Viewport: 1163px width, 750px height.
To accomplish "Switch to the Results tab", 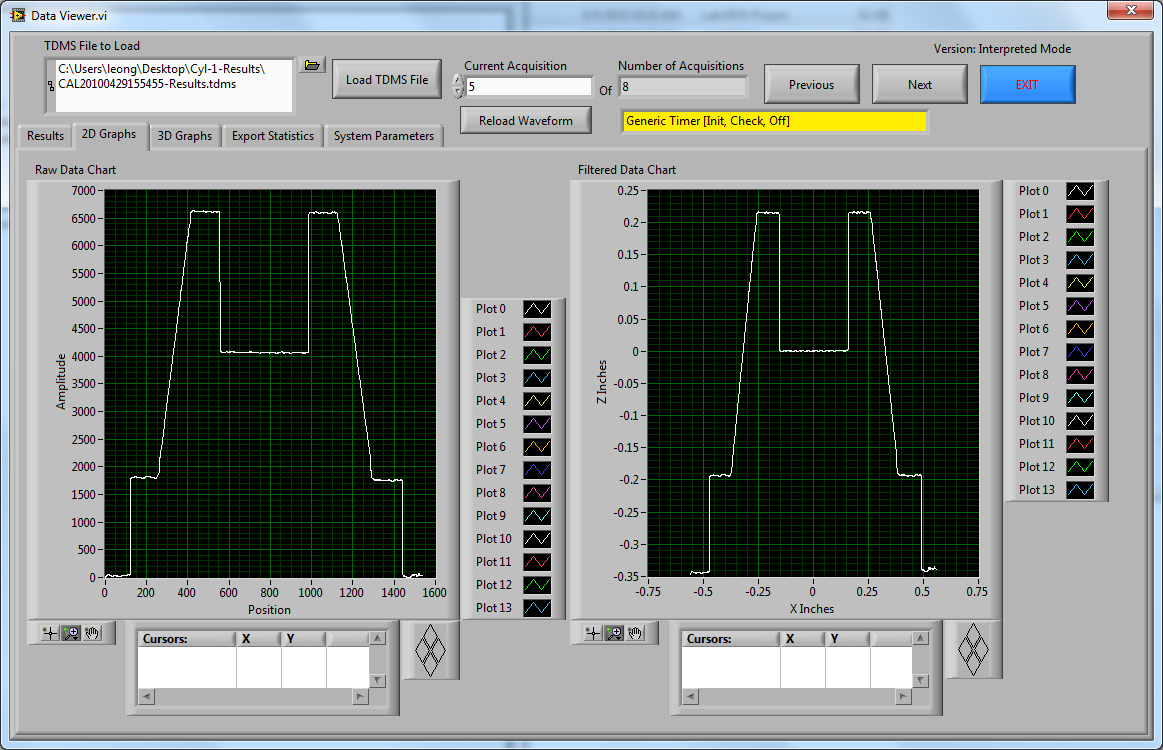I will coord(45,136).
